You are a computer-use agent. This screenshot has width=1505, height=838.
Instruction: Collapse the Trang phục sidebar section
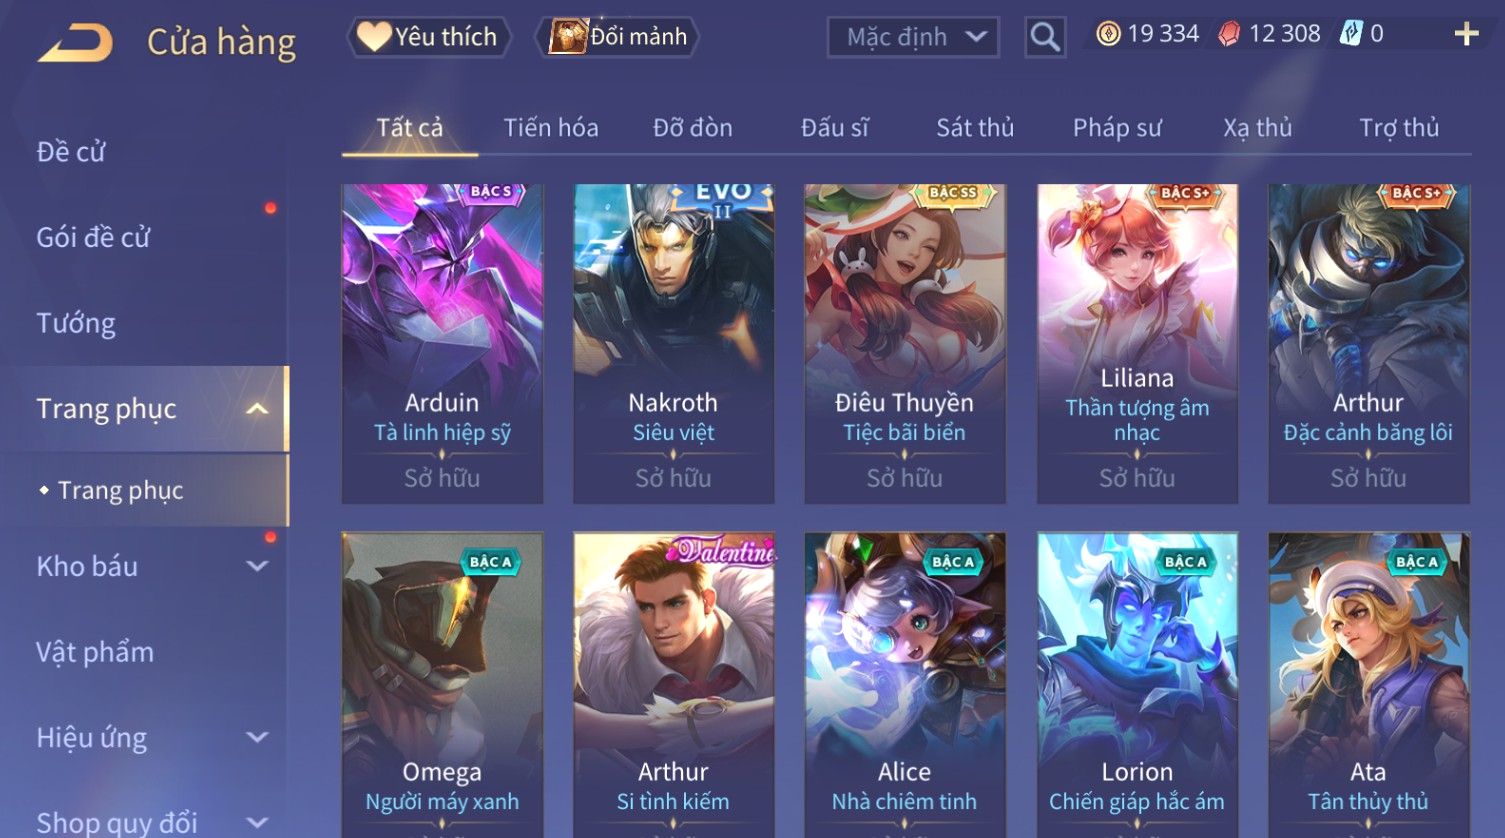(x=257, y=409)
